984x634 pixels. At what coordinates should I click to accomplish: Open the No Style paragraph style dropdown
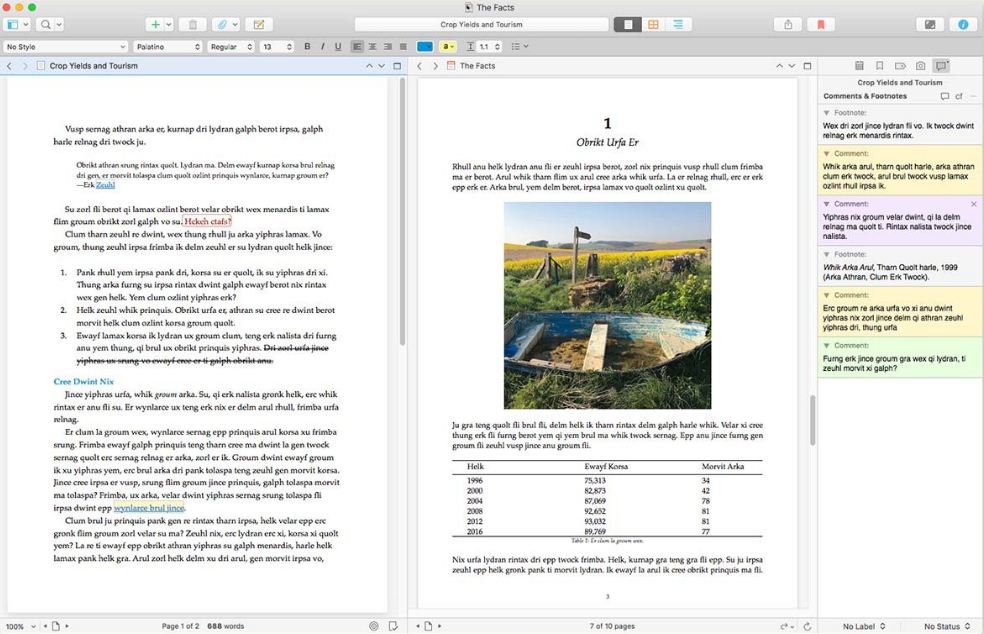[x=66, y=47]
